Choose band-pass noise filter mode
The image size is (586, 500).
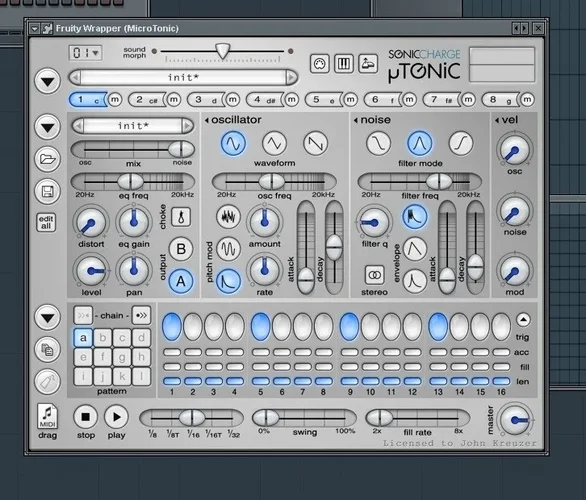pos(419,143)
